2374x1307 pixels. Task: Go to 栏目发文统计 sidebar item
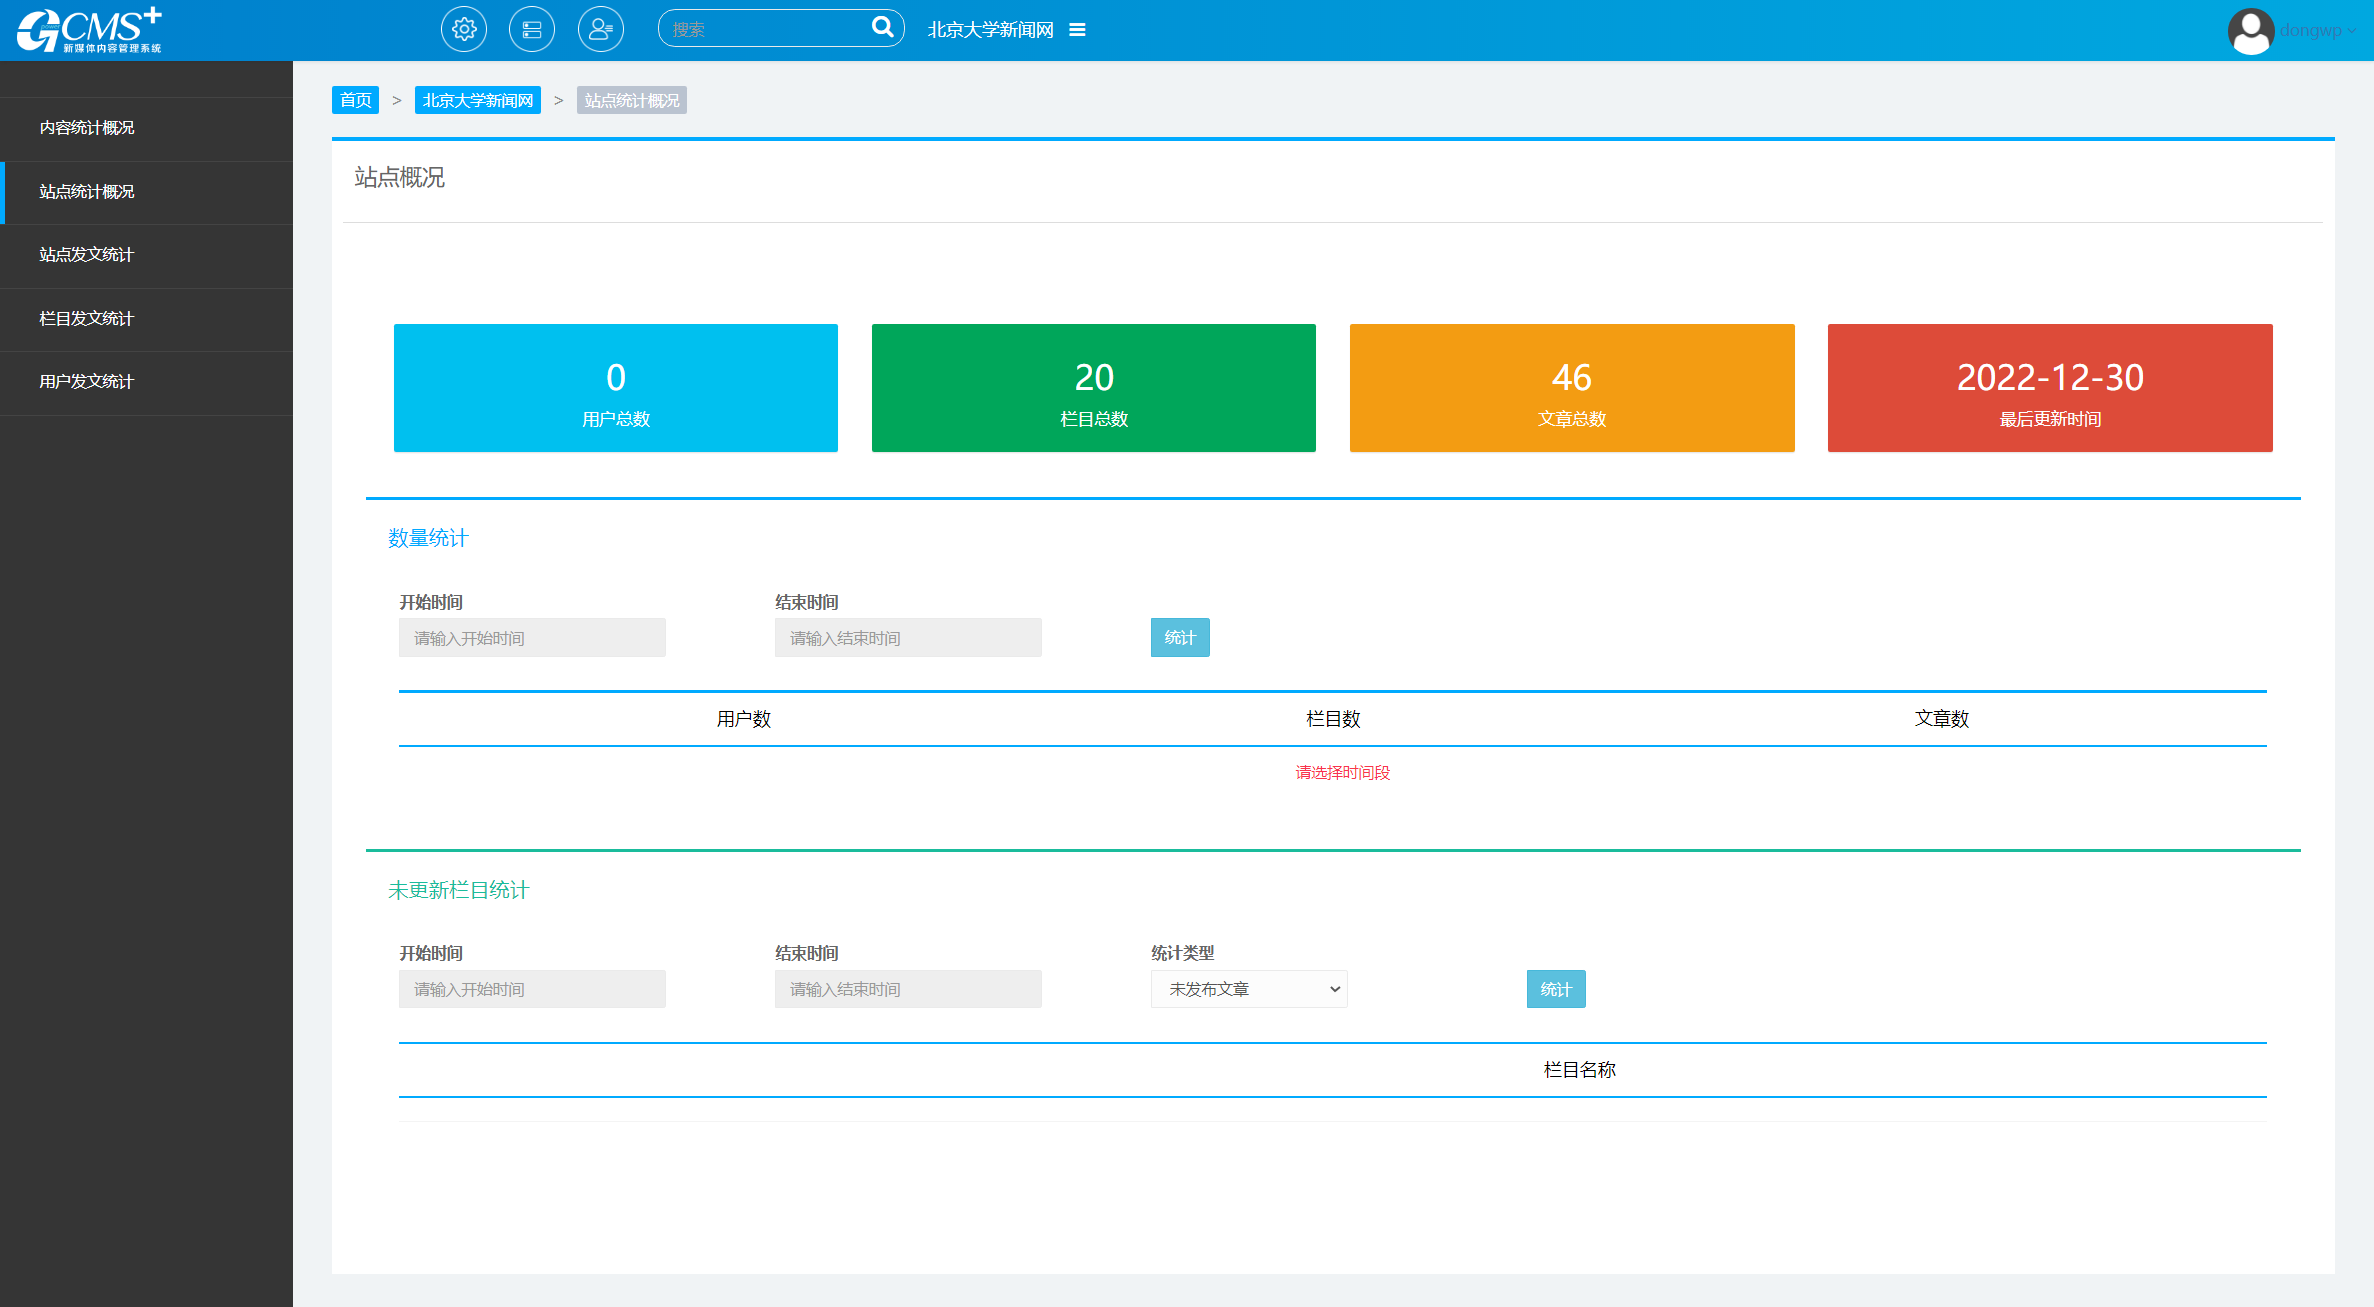(87, 319)
